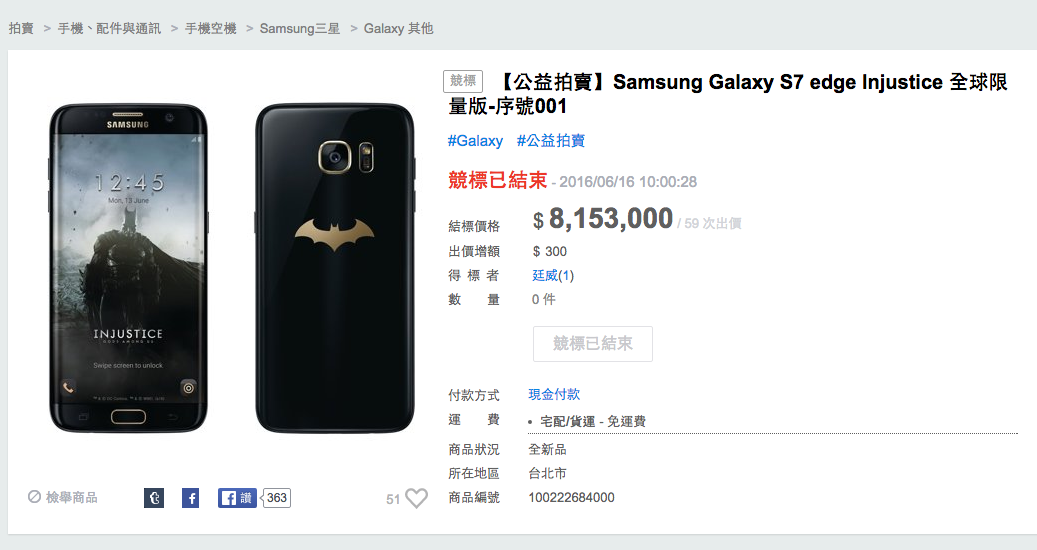The height and width of the screenshot is (550, 1037).
Task: Click the Plurk share icon
Action: point(154,498)
